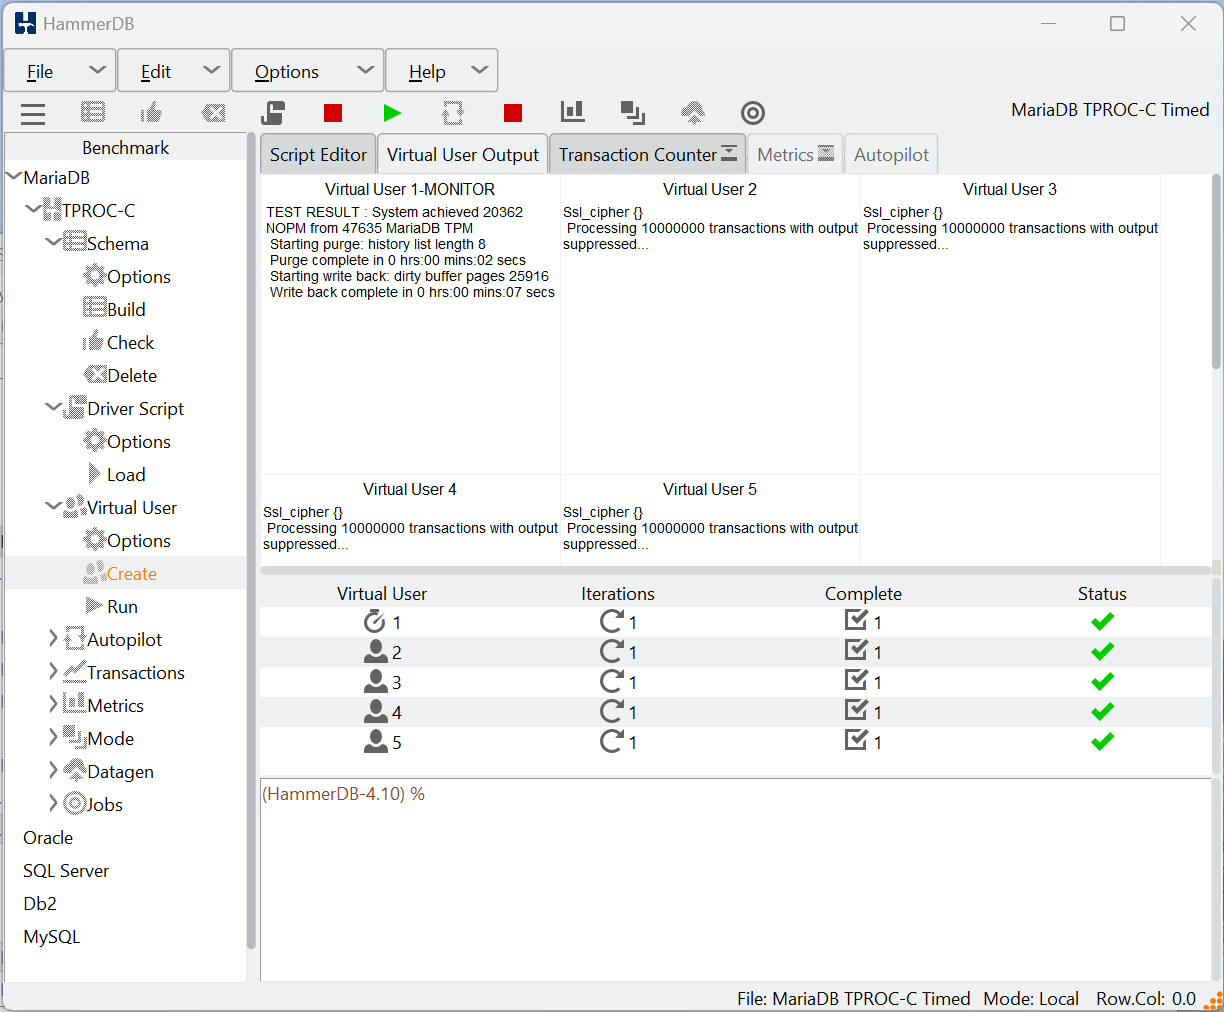
Task: Expand the Datagen tree node
Action: click(54, 771)
